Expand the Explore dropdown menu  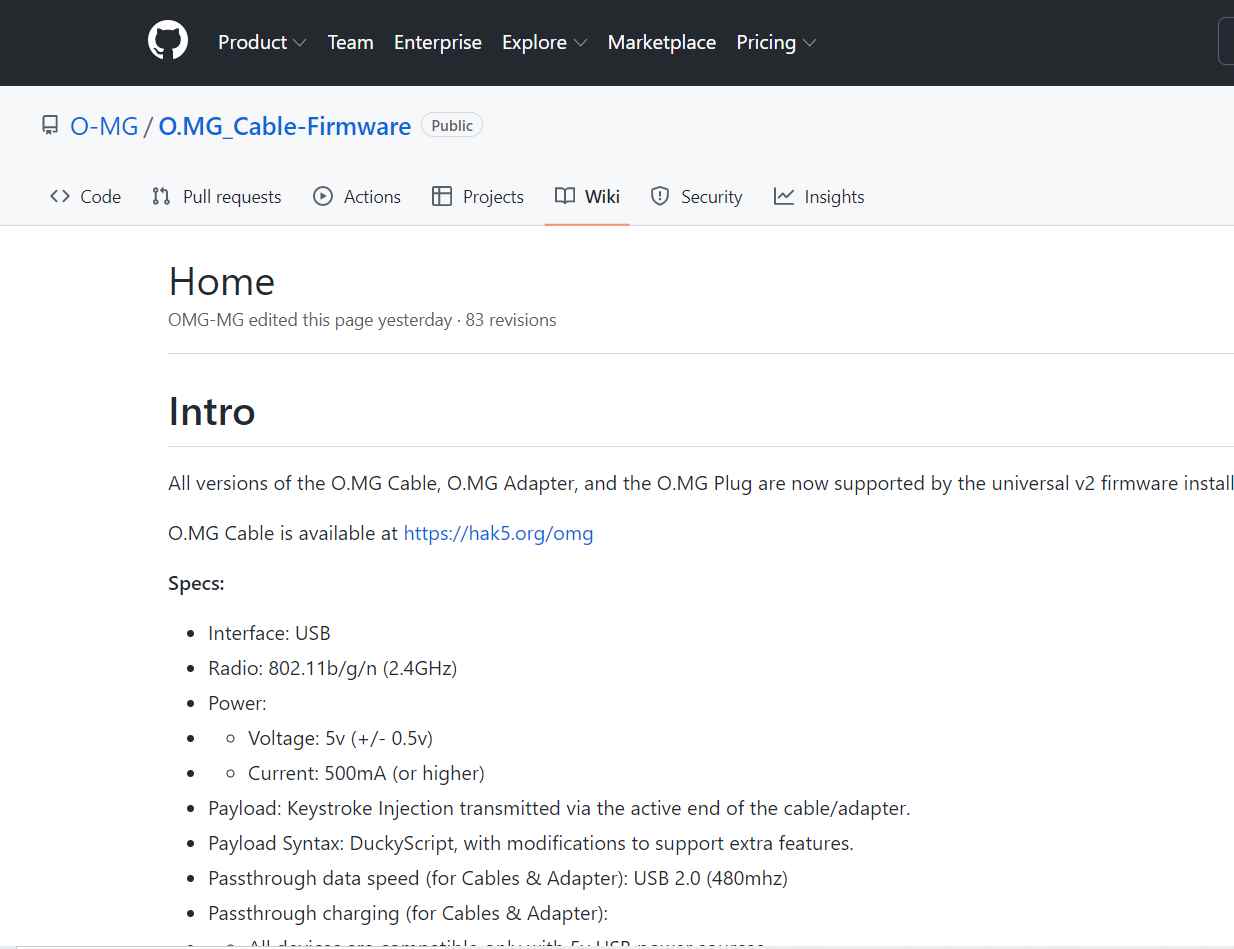(x=545, y=43)
